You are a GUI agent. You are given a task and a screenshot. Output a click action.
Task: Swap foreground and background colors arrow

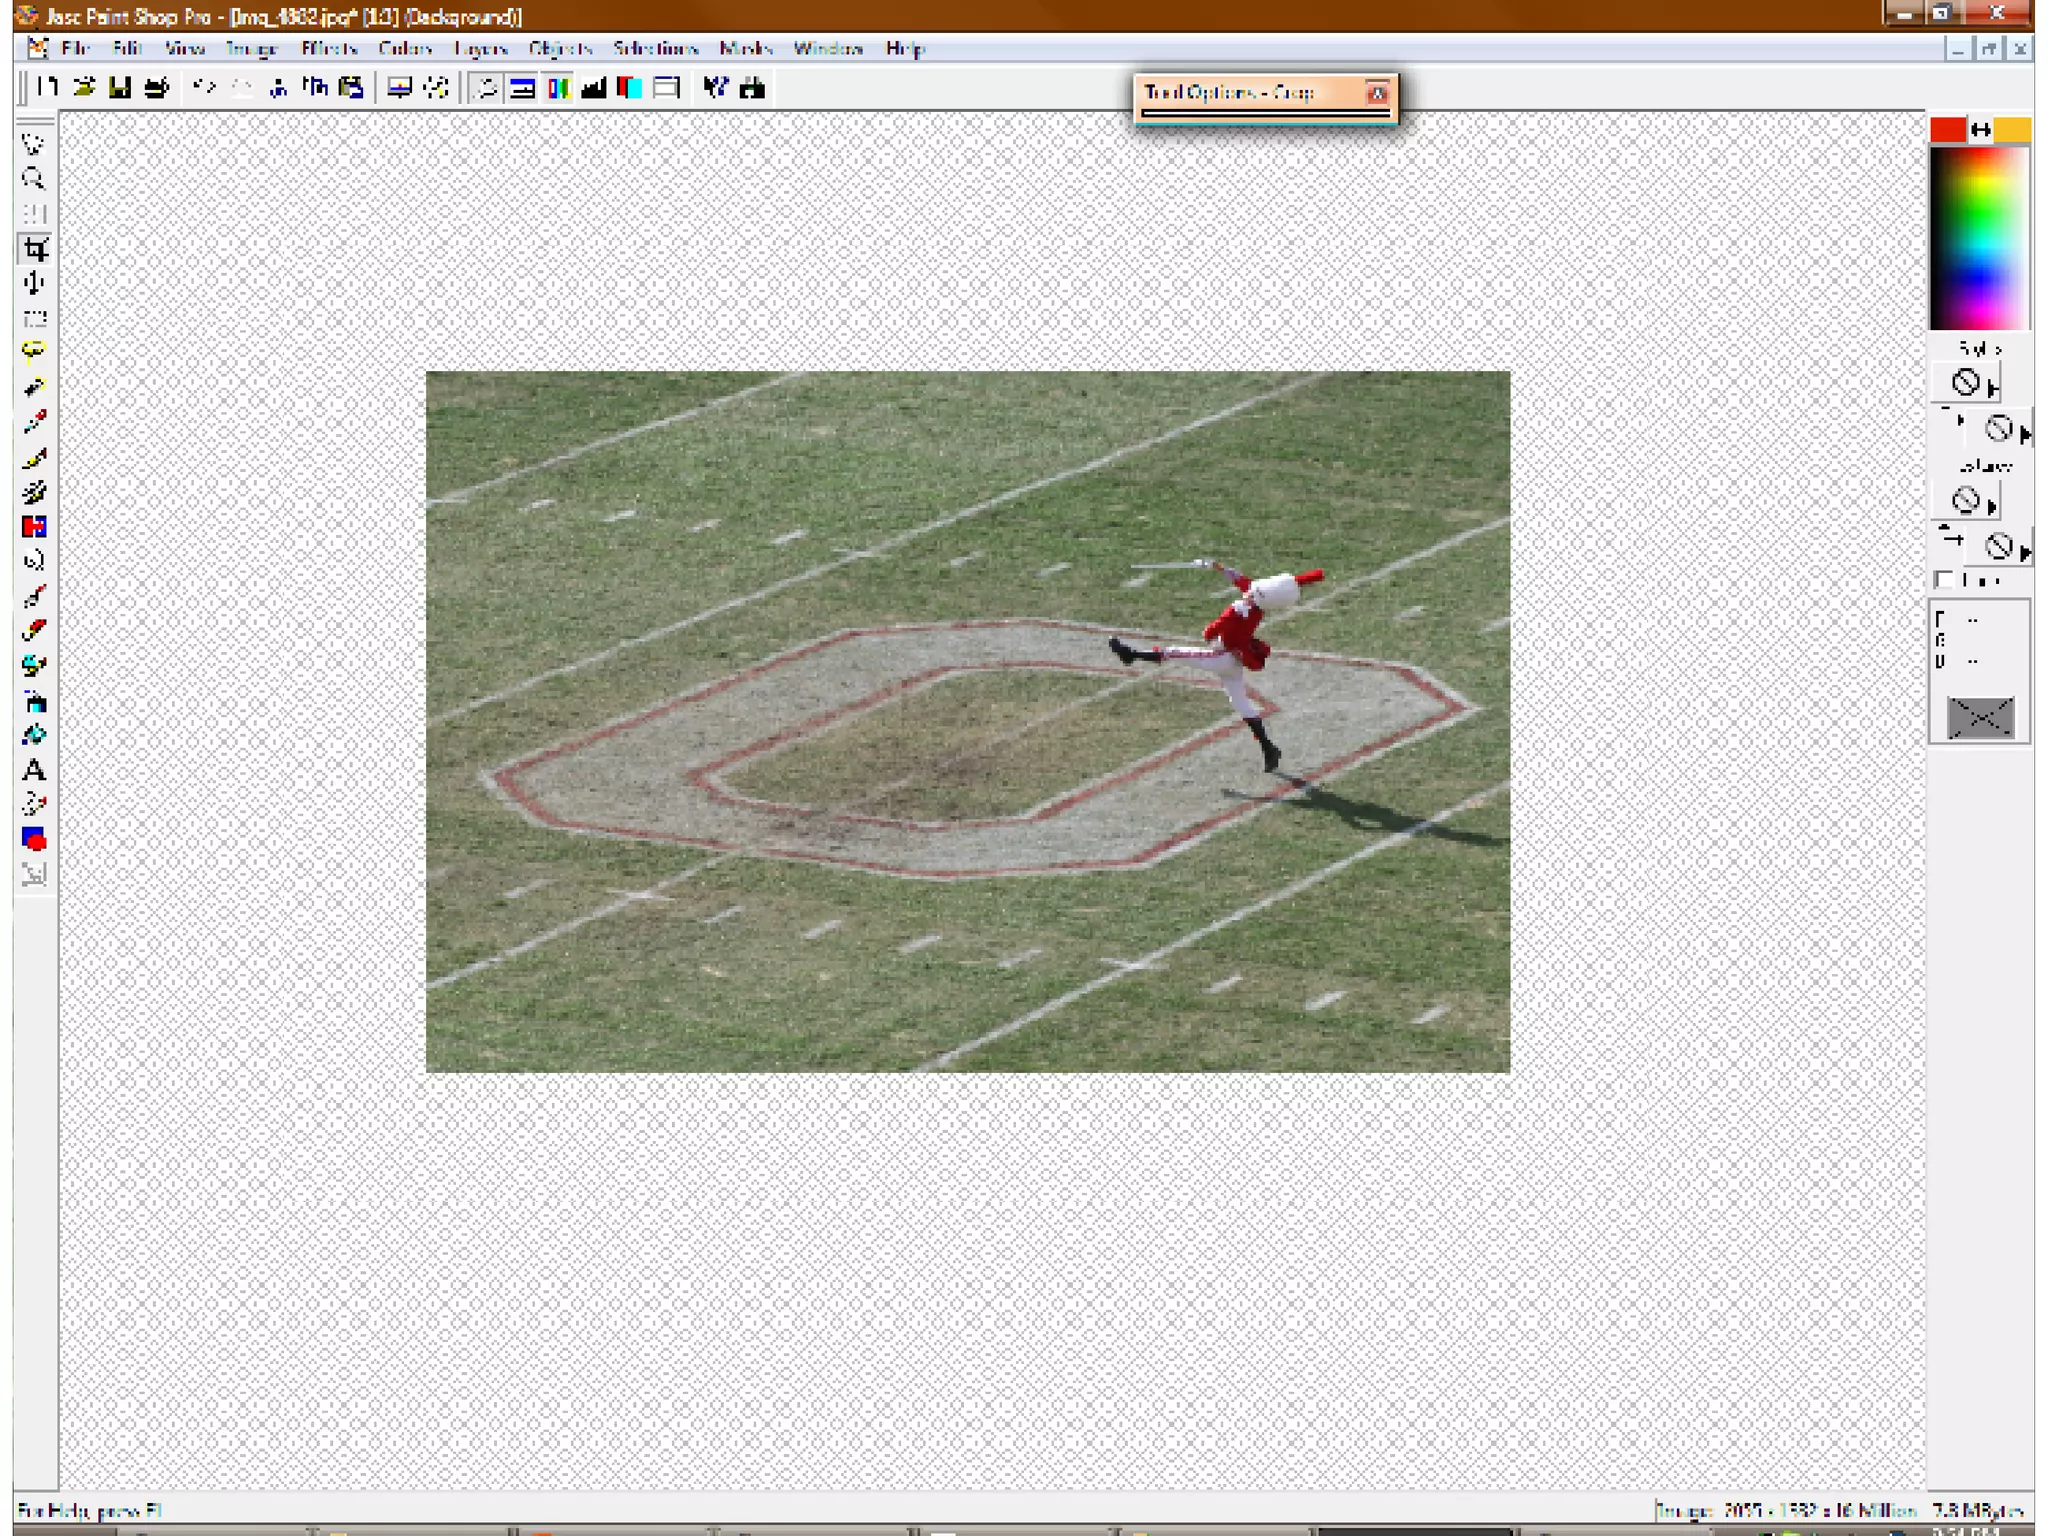[1980, 130]
